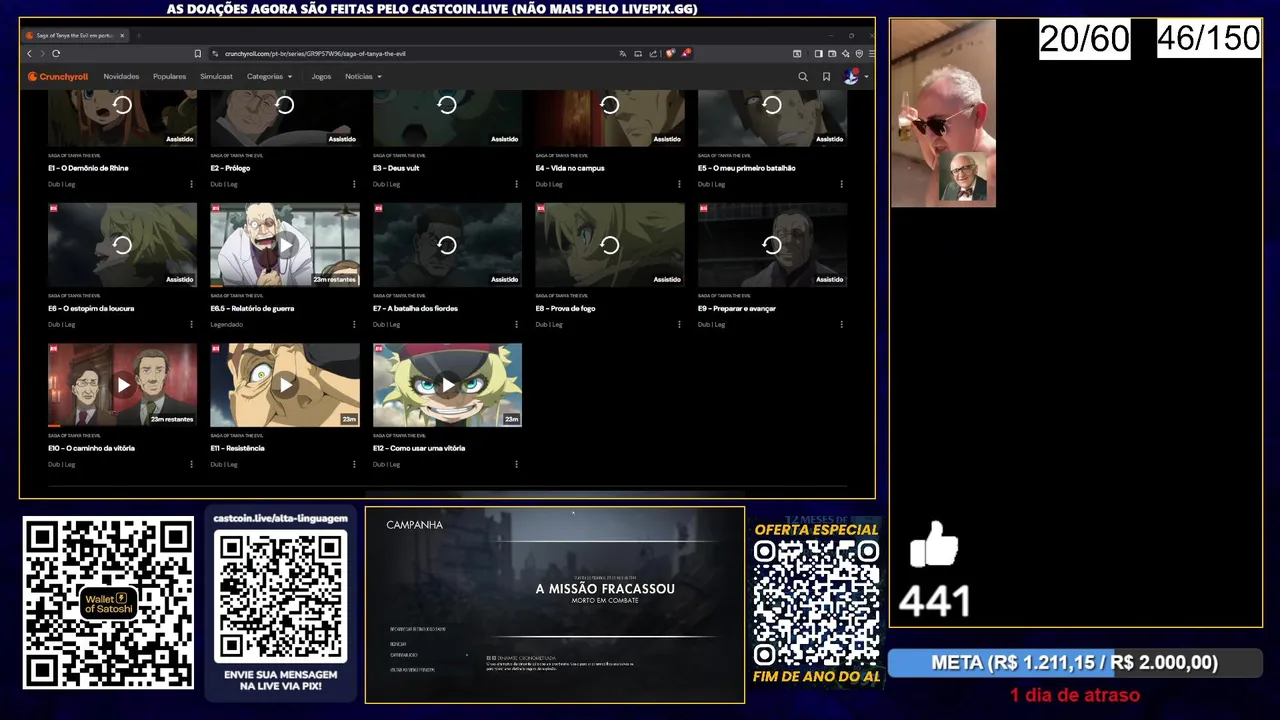Open the Brave Wallet icon
Image resolution: width=1280 pixels, height=720 pixels.
pyautogui.click(x=832, y=53)
